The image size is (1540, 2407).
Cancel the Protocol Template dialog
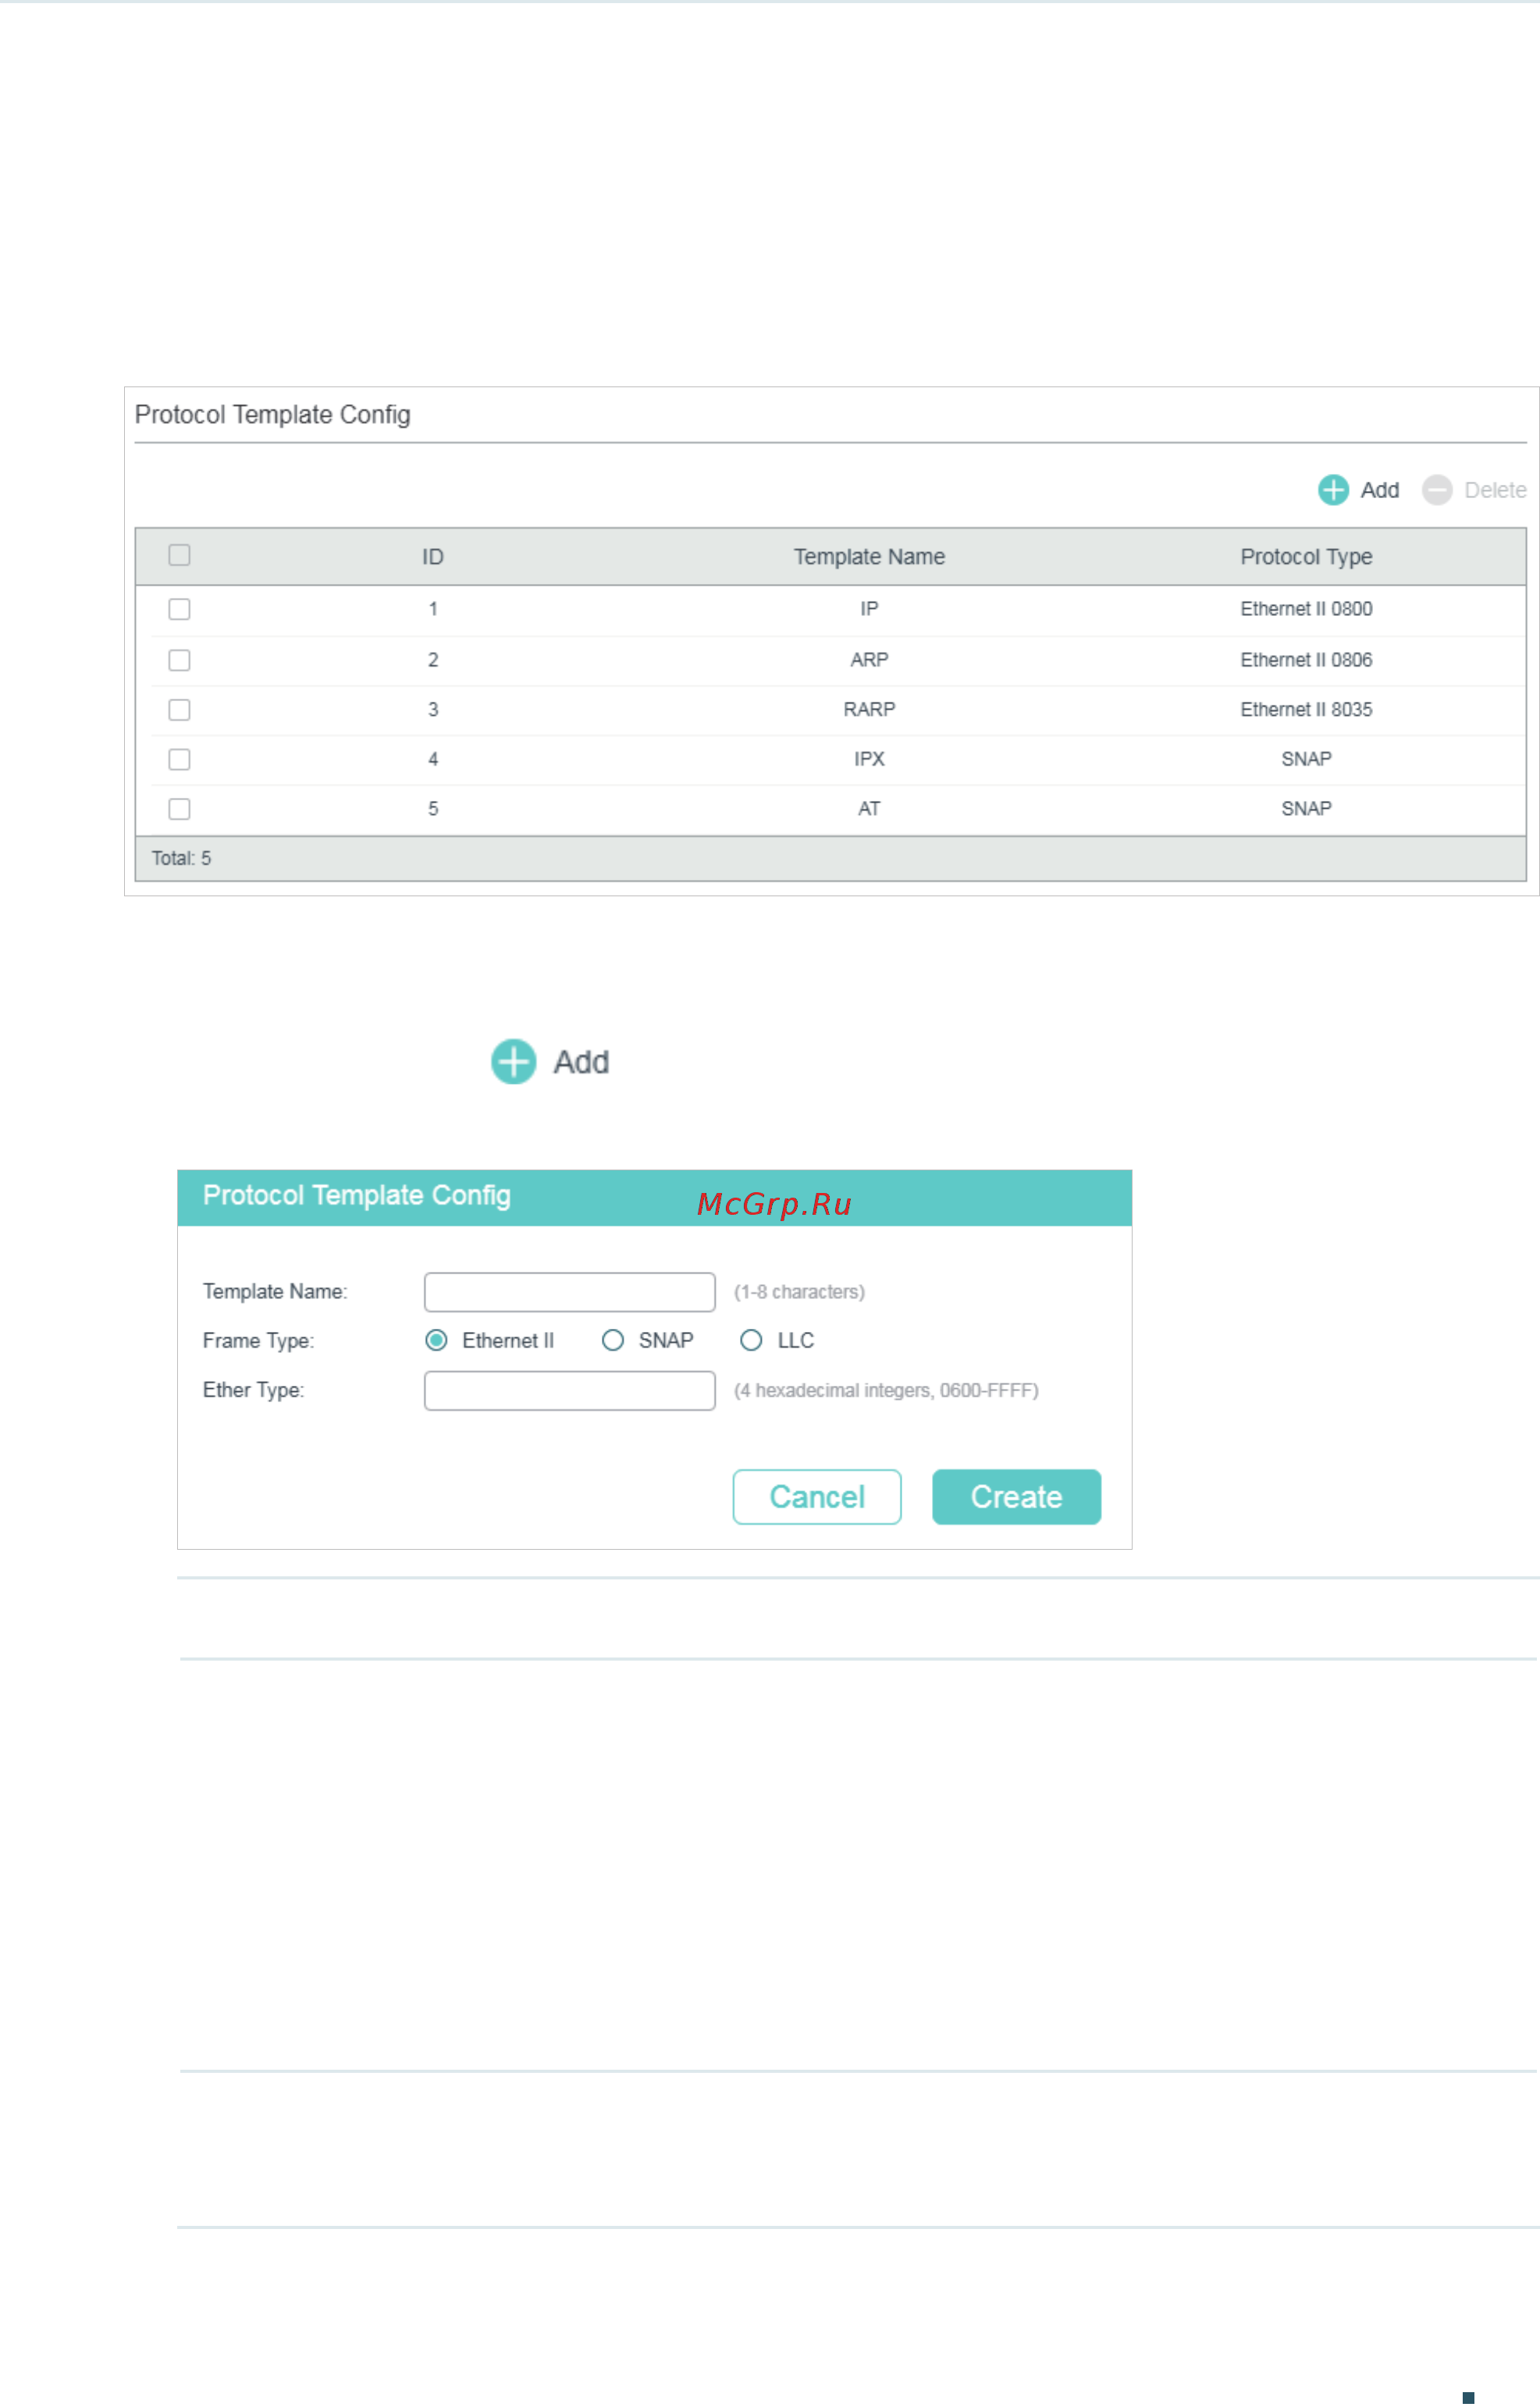pos(817,1497)
